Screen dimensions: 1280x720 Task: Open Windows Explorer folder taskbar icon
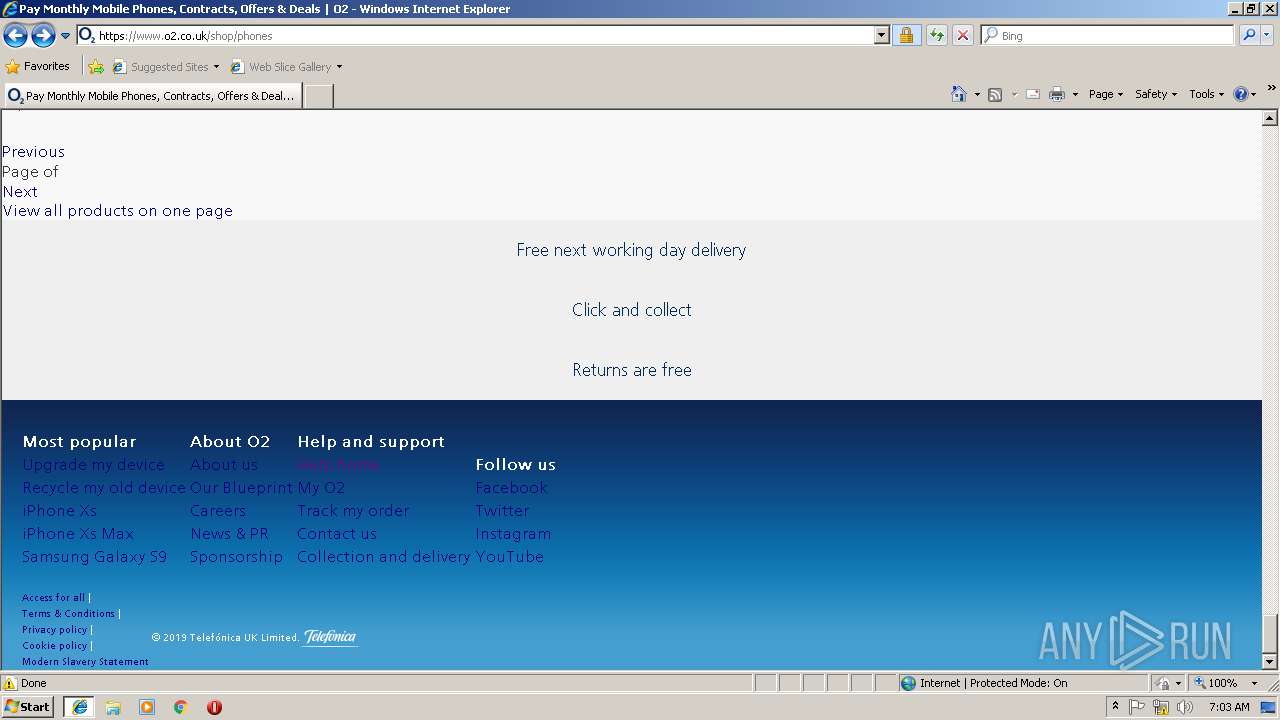click(113, 707)
